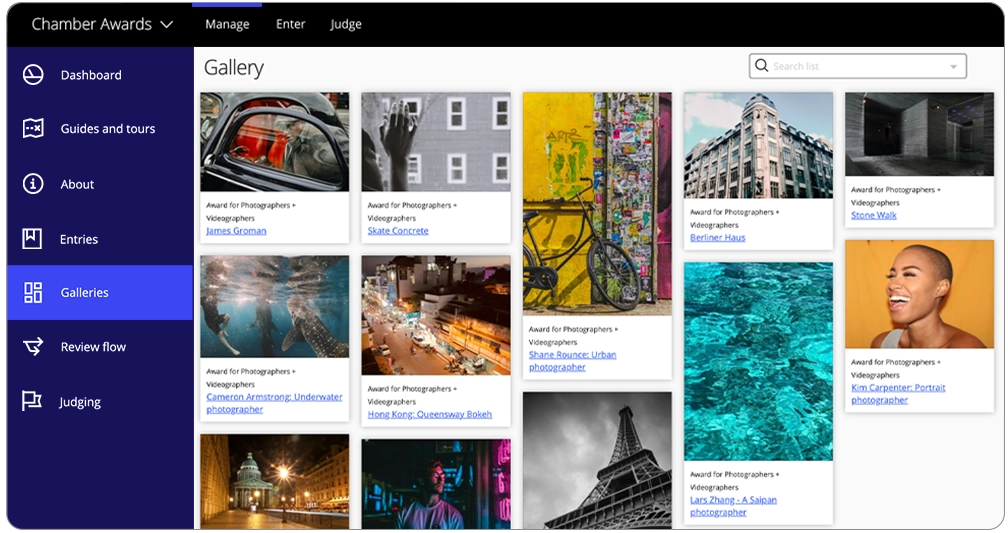The width and height of the screenshot is (1008, 533).
Task: Click the magnifier icon in search box
Action: click(762, 66)
